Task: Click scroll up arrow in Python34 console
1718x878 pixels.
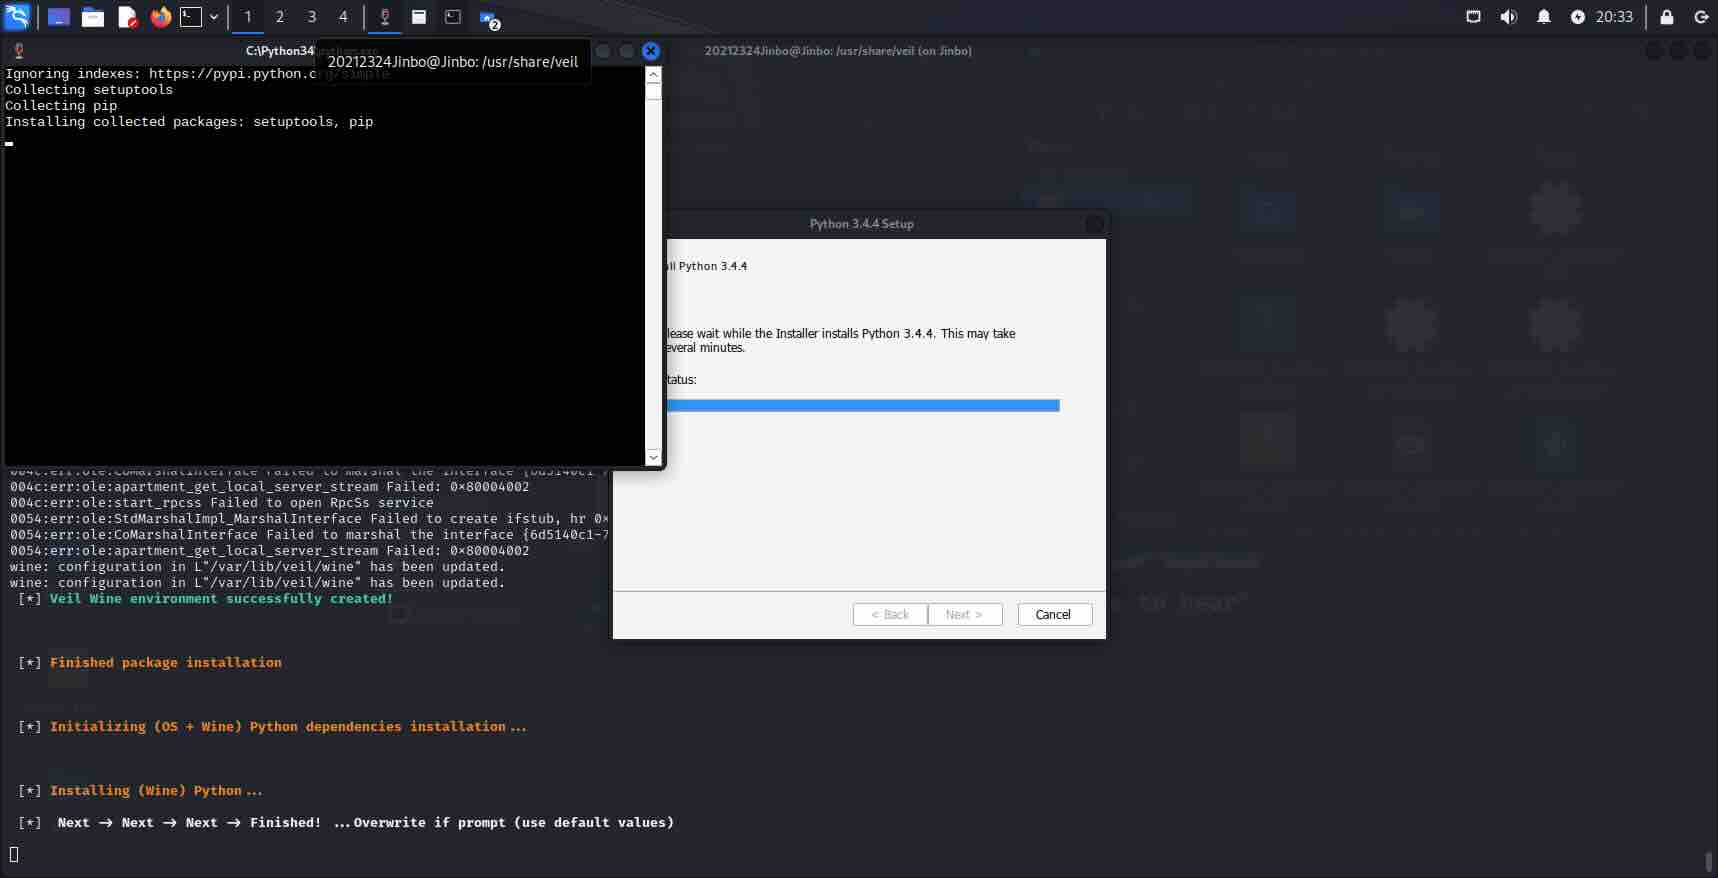Action: [653, 75]
